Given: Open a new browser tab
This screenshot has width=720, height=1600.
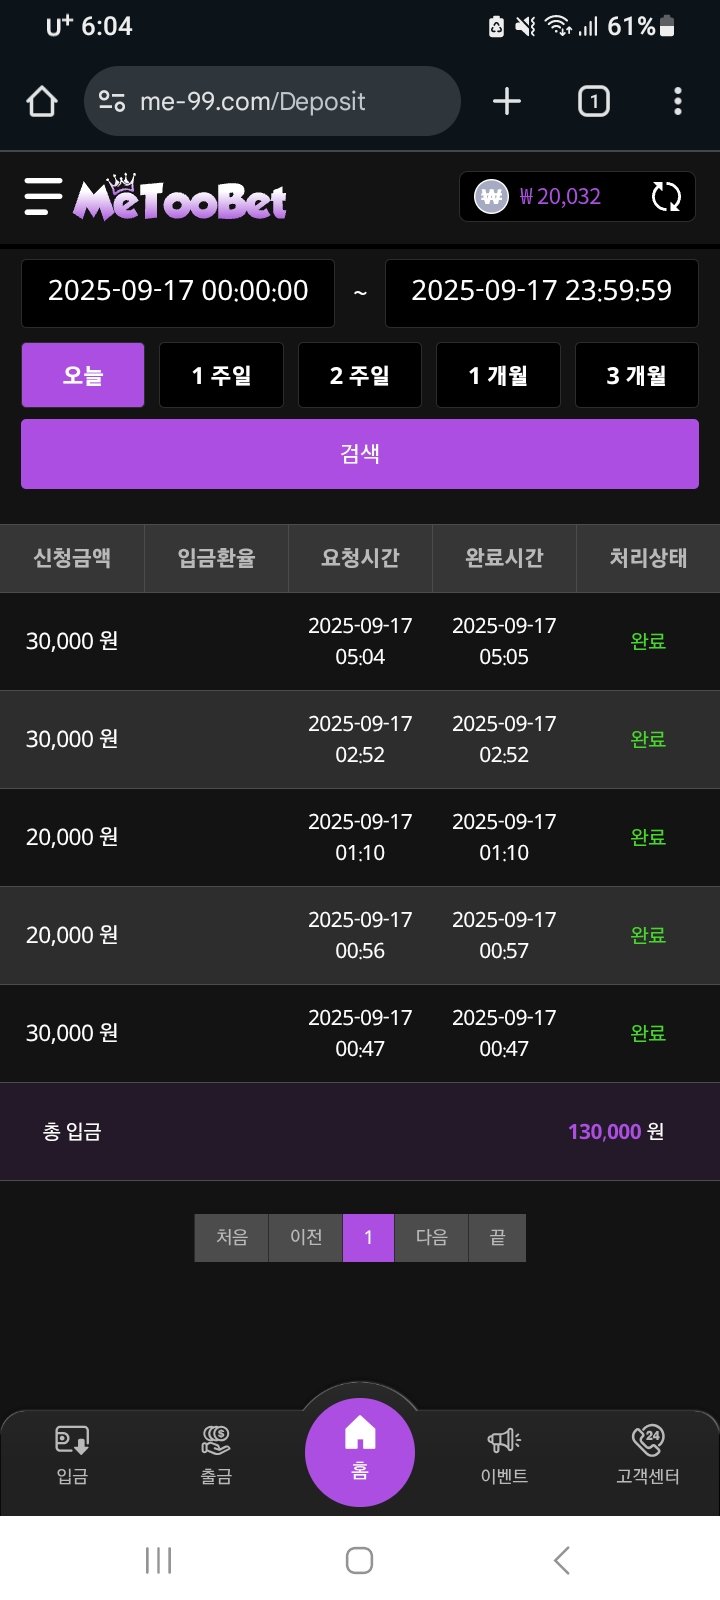Looking at the screenshot, I should (507, 101).
